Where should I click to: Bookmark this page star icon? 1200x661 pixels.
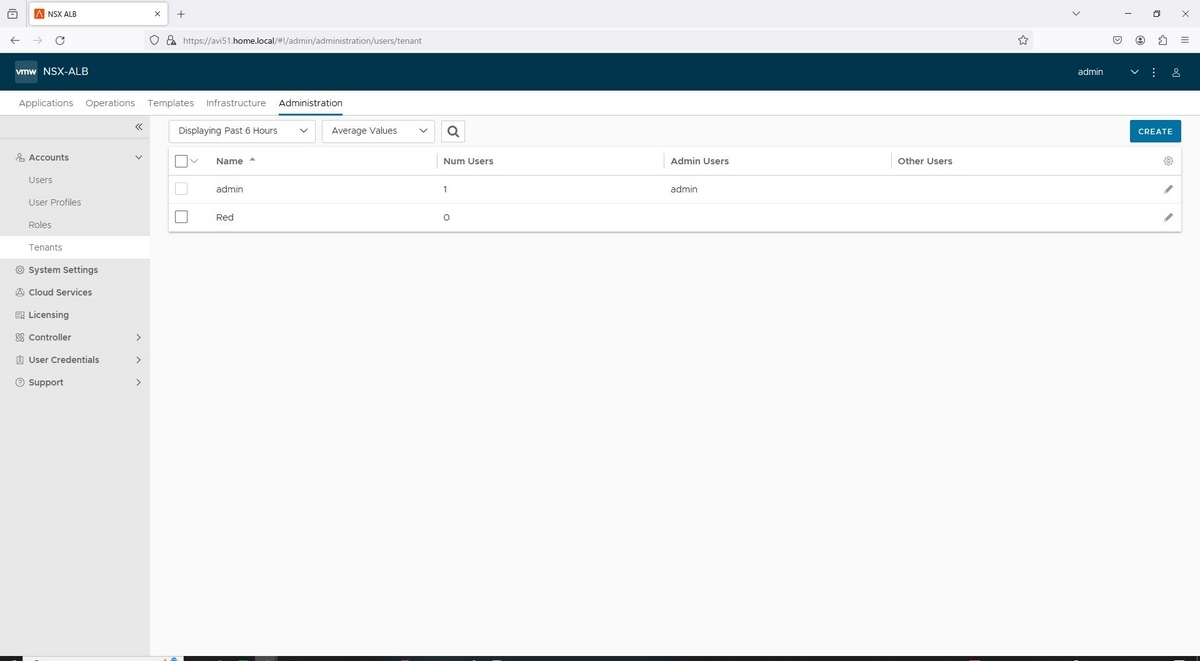tap(1023, 40)
